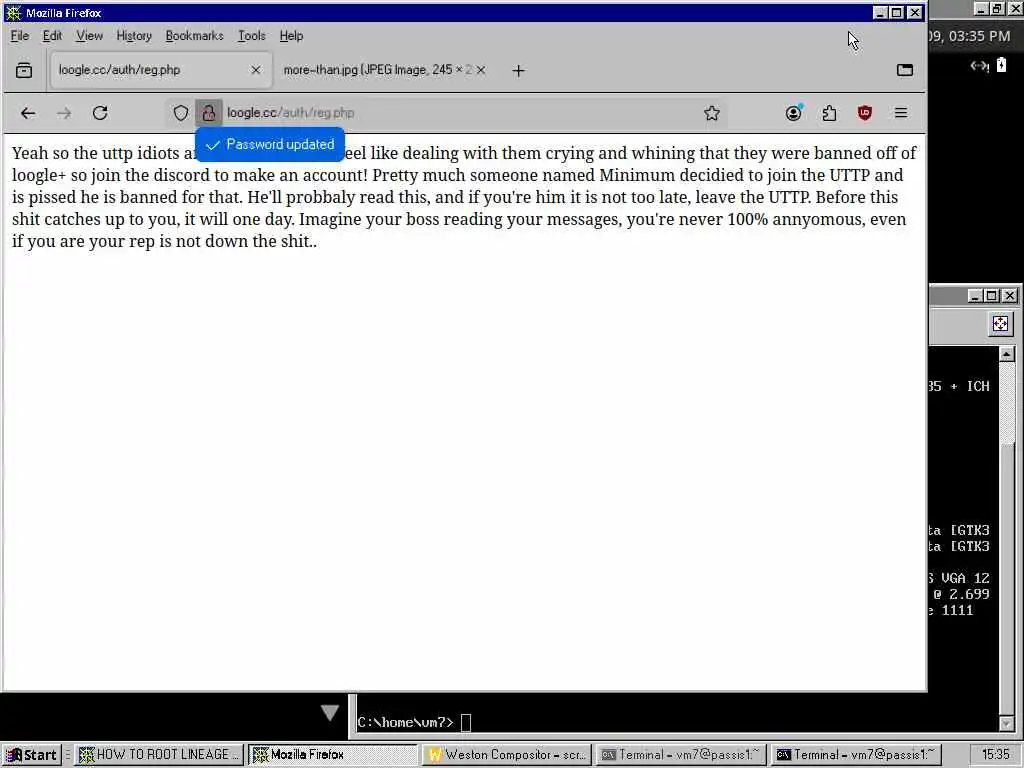Viewport: 1024px width, 768px height.
Task: Close the background window with fullscreen icon
Action: click(1010, 296)
